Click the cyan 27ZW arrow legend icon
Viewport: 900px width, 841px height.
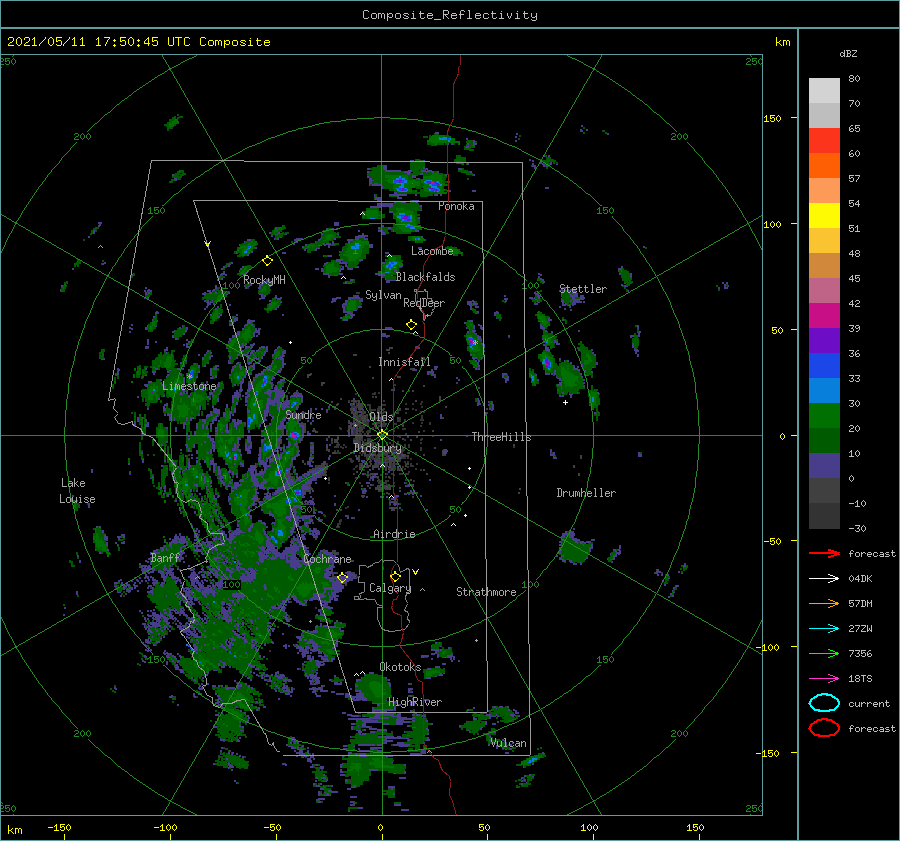pos(824,628)
